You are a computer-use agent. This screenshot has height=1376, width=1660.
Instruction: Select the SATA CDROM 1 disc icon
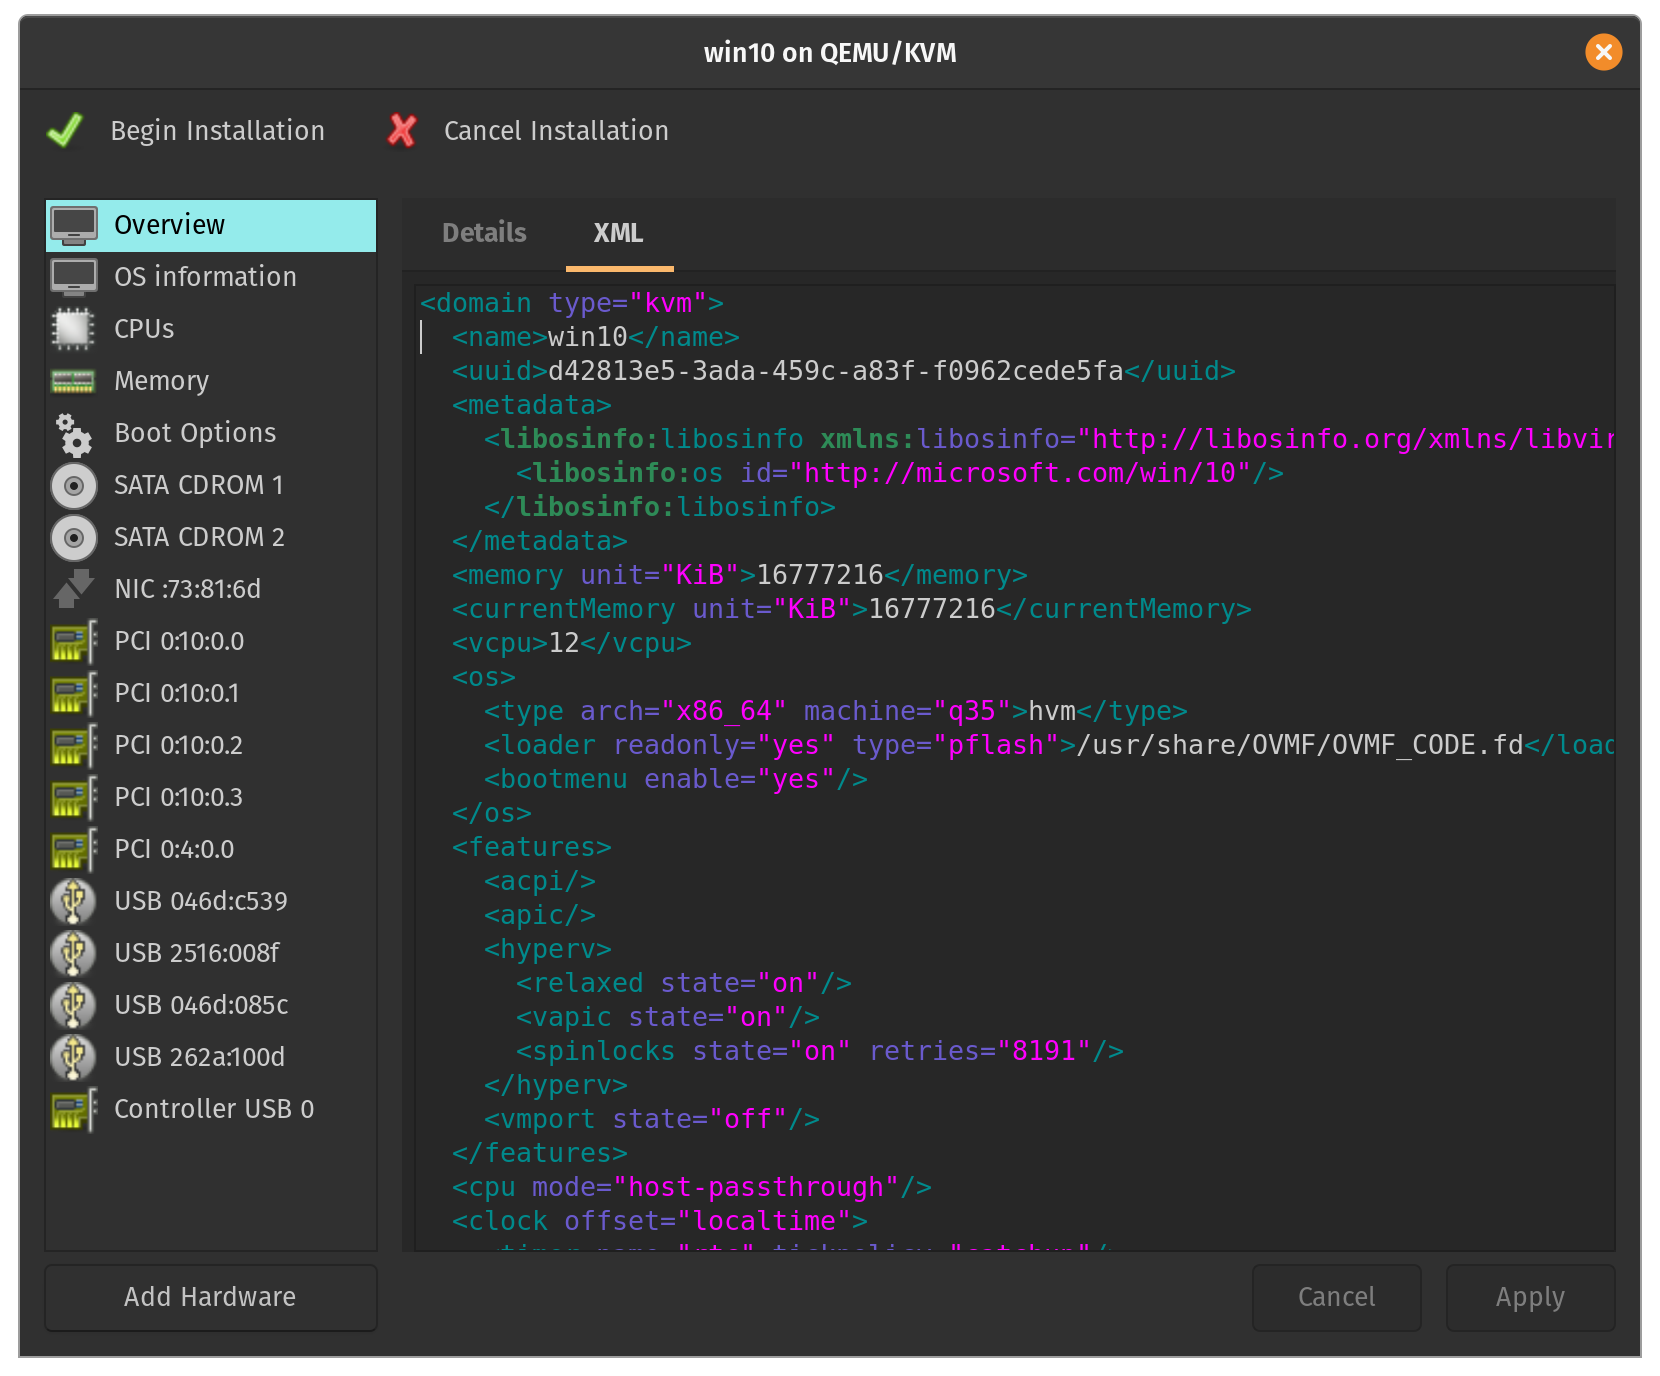tap(73, 485)
